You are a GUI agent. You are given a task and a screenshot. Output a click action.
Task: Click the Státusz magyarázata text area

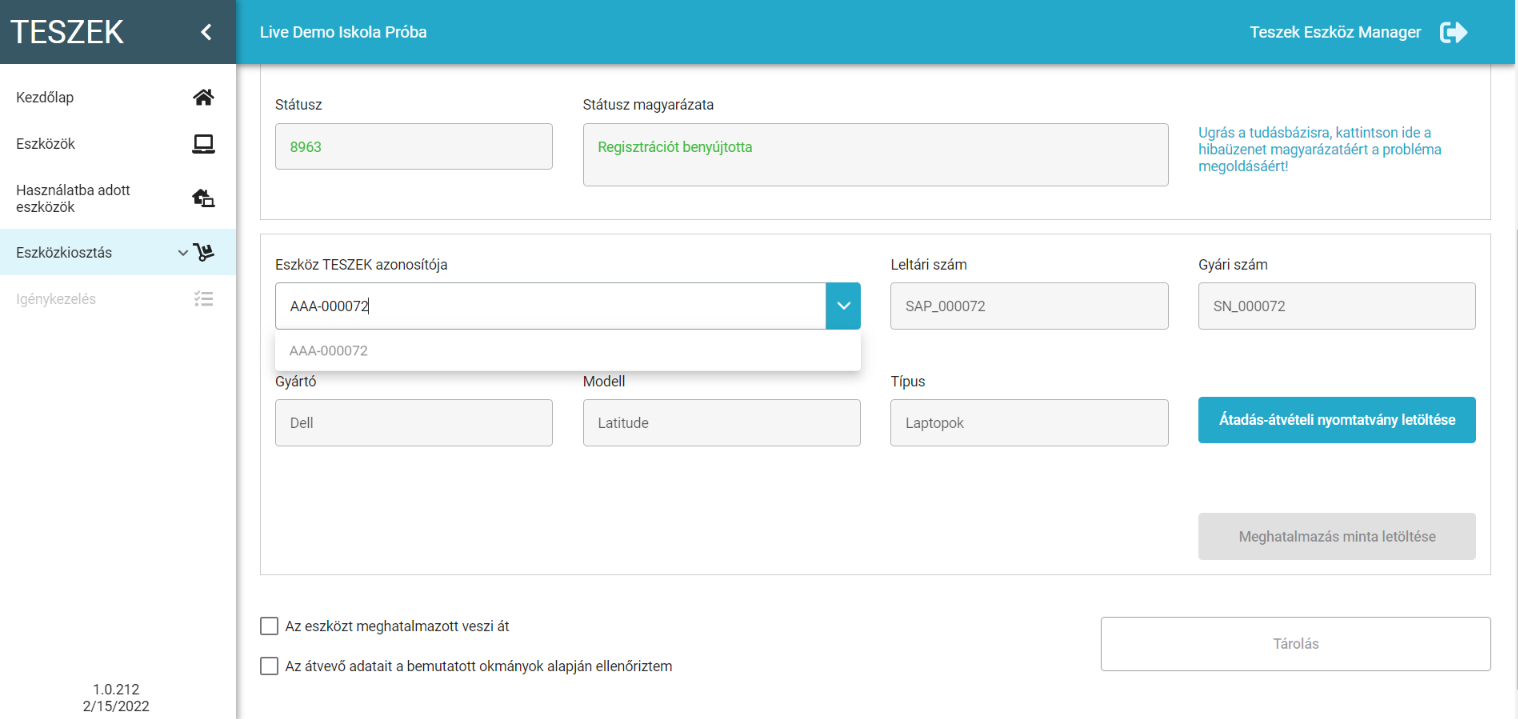876,155
